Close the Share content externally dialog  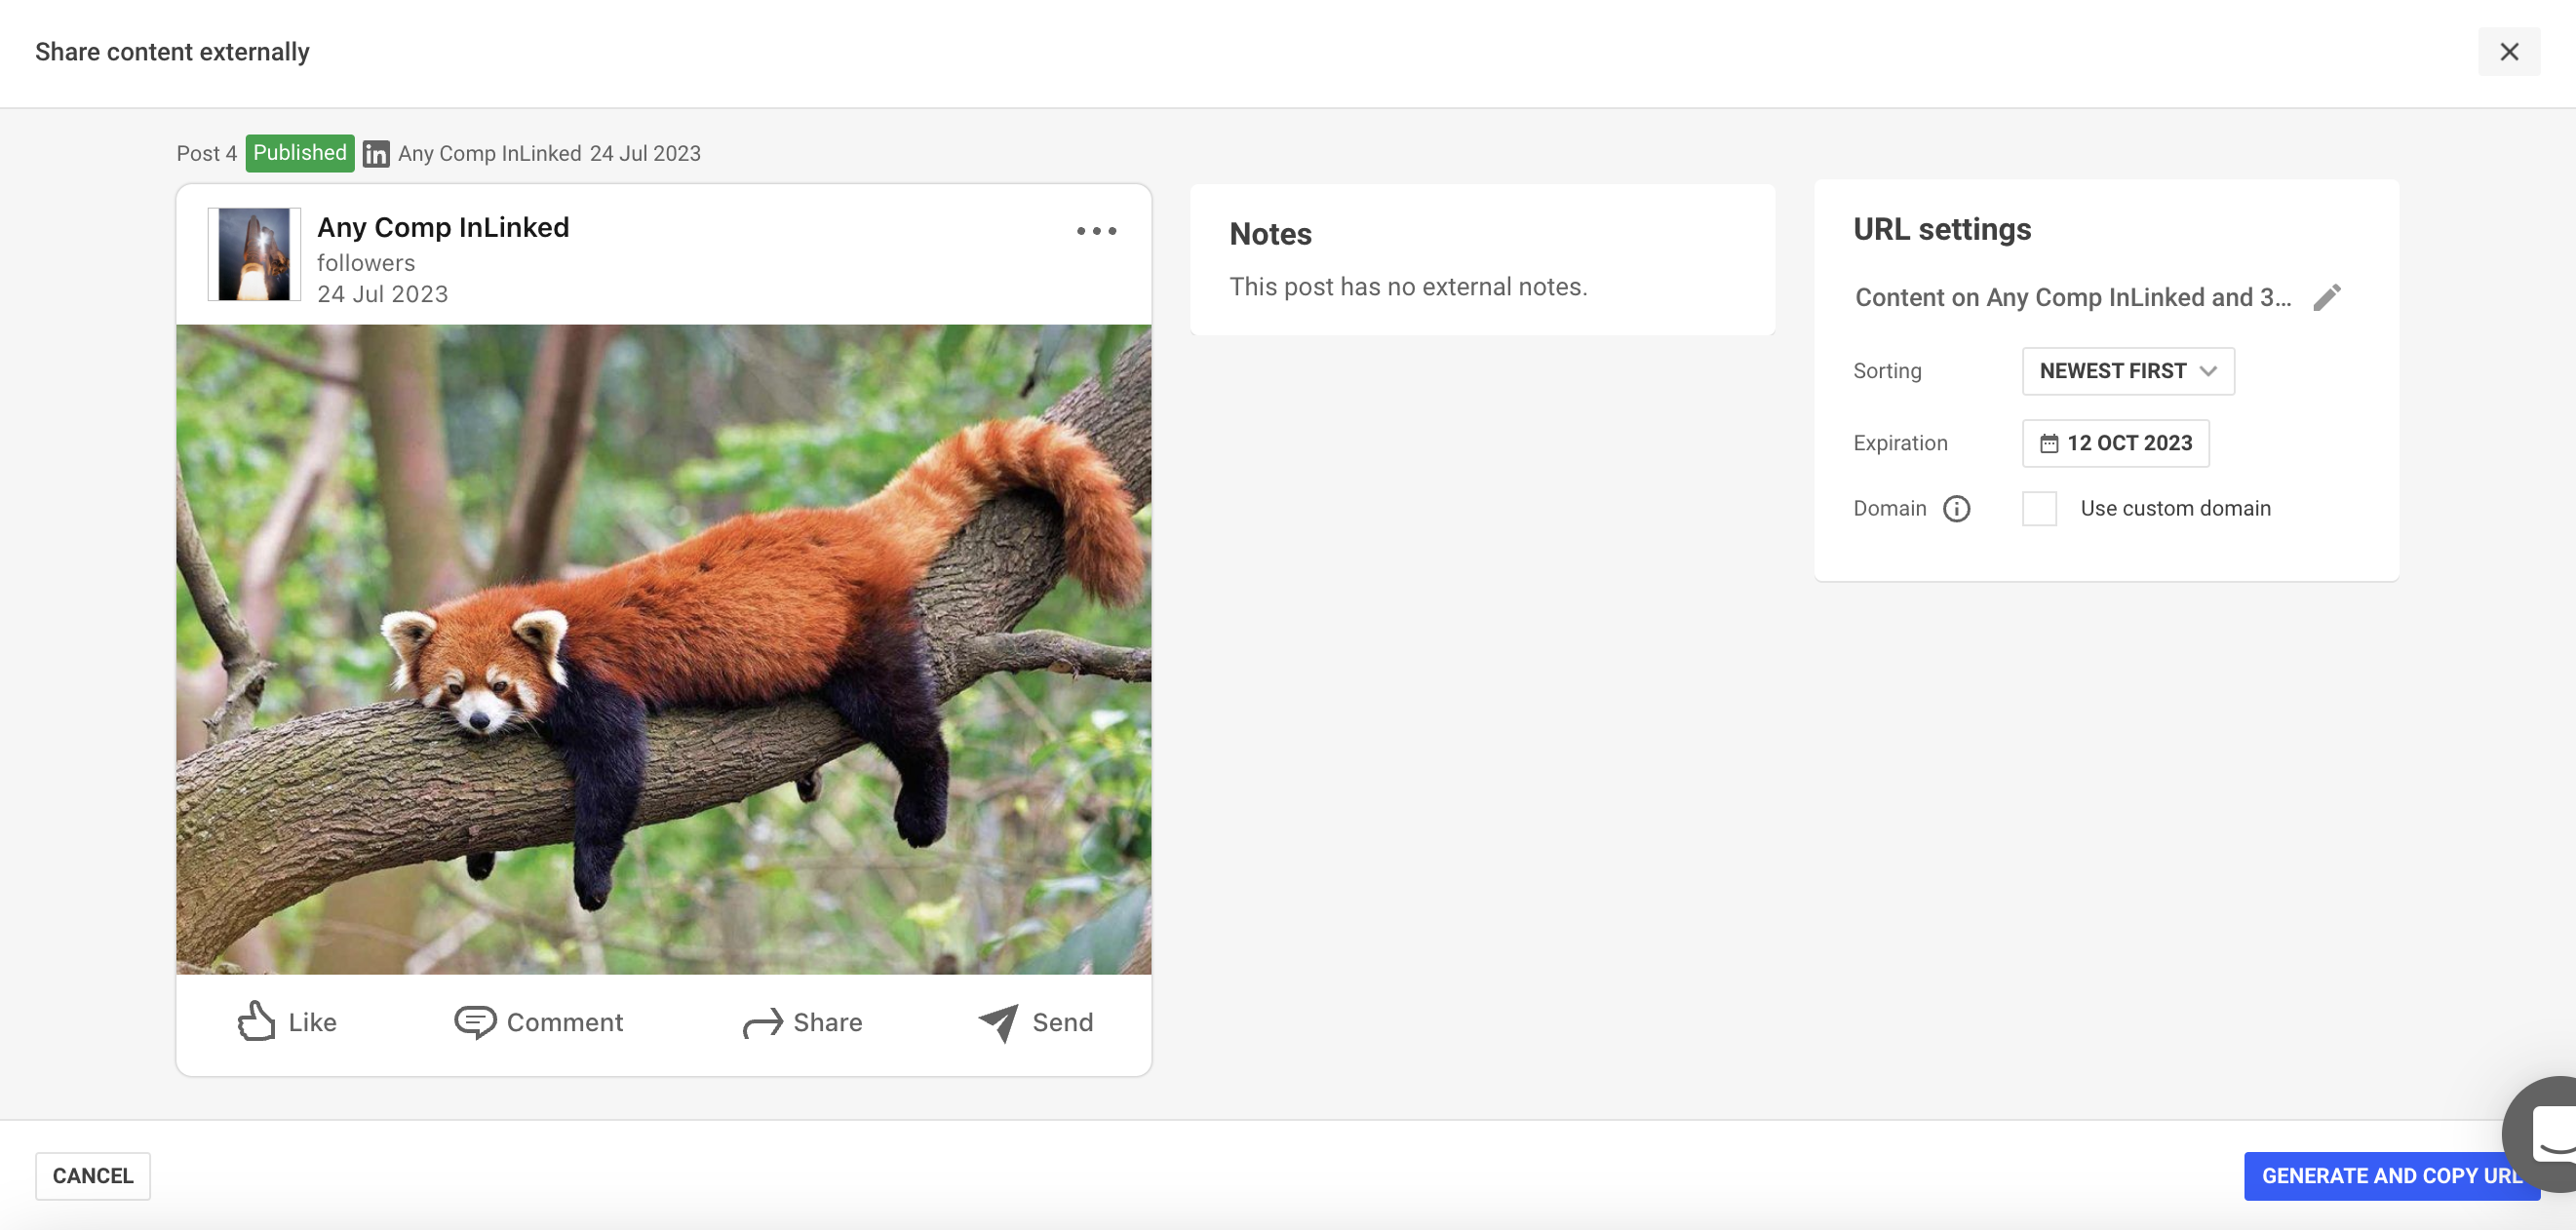click(x=2508, y=52)
